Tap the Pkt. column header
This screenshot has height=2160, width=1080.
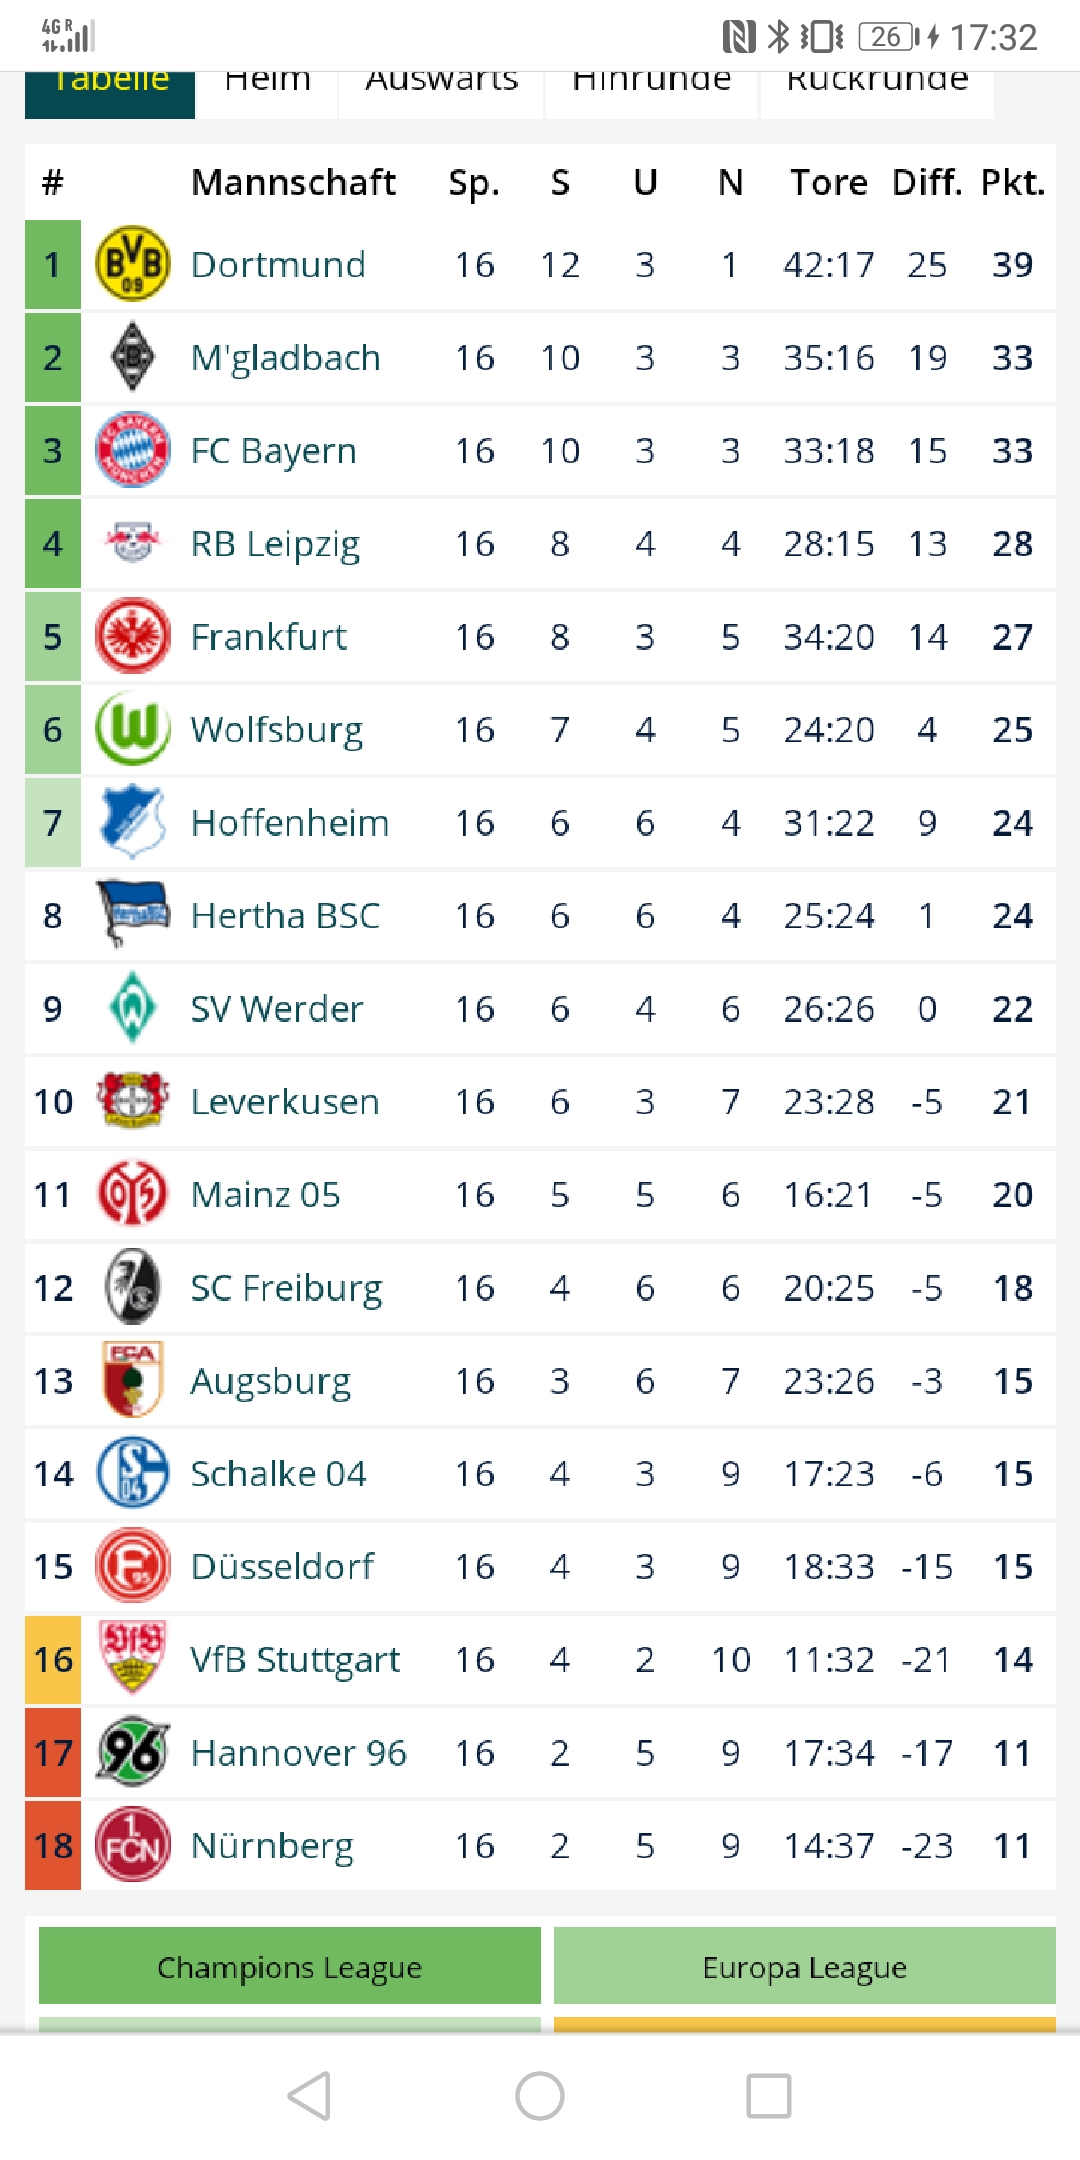[1012, 182]
